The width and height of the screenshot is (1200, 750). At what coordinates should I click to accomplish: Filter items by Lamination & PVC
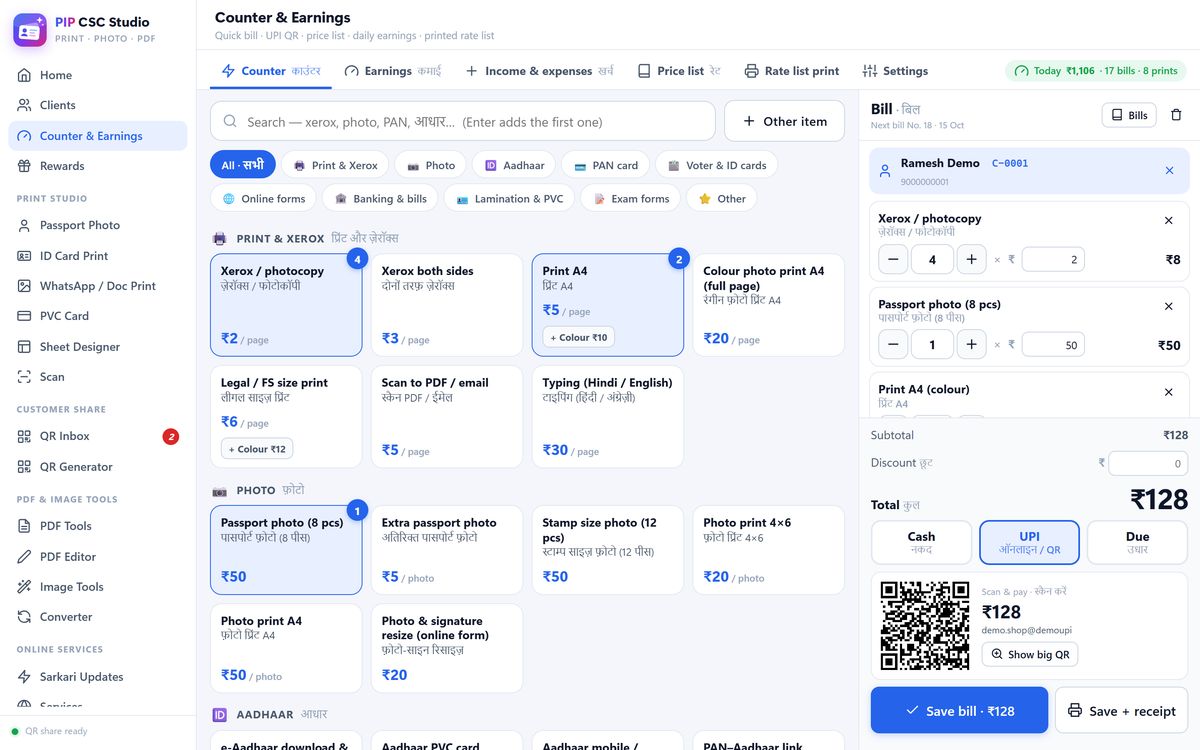509,198
